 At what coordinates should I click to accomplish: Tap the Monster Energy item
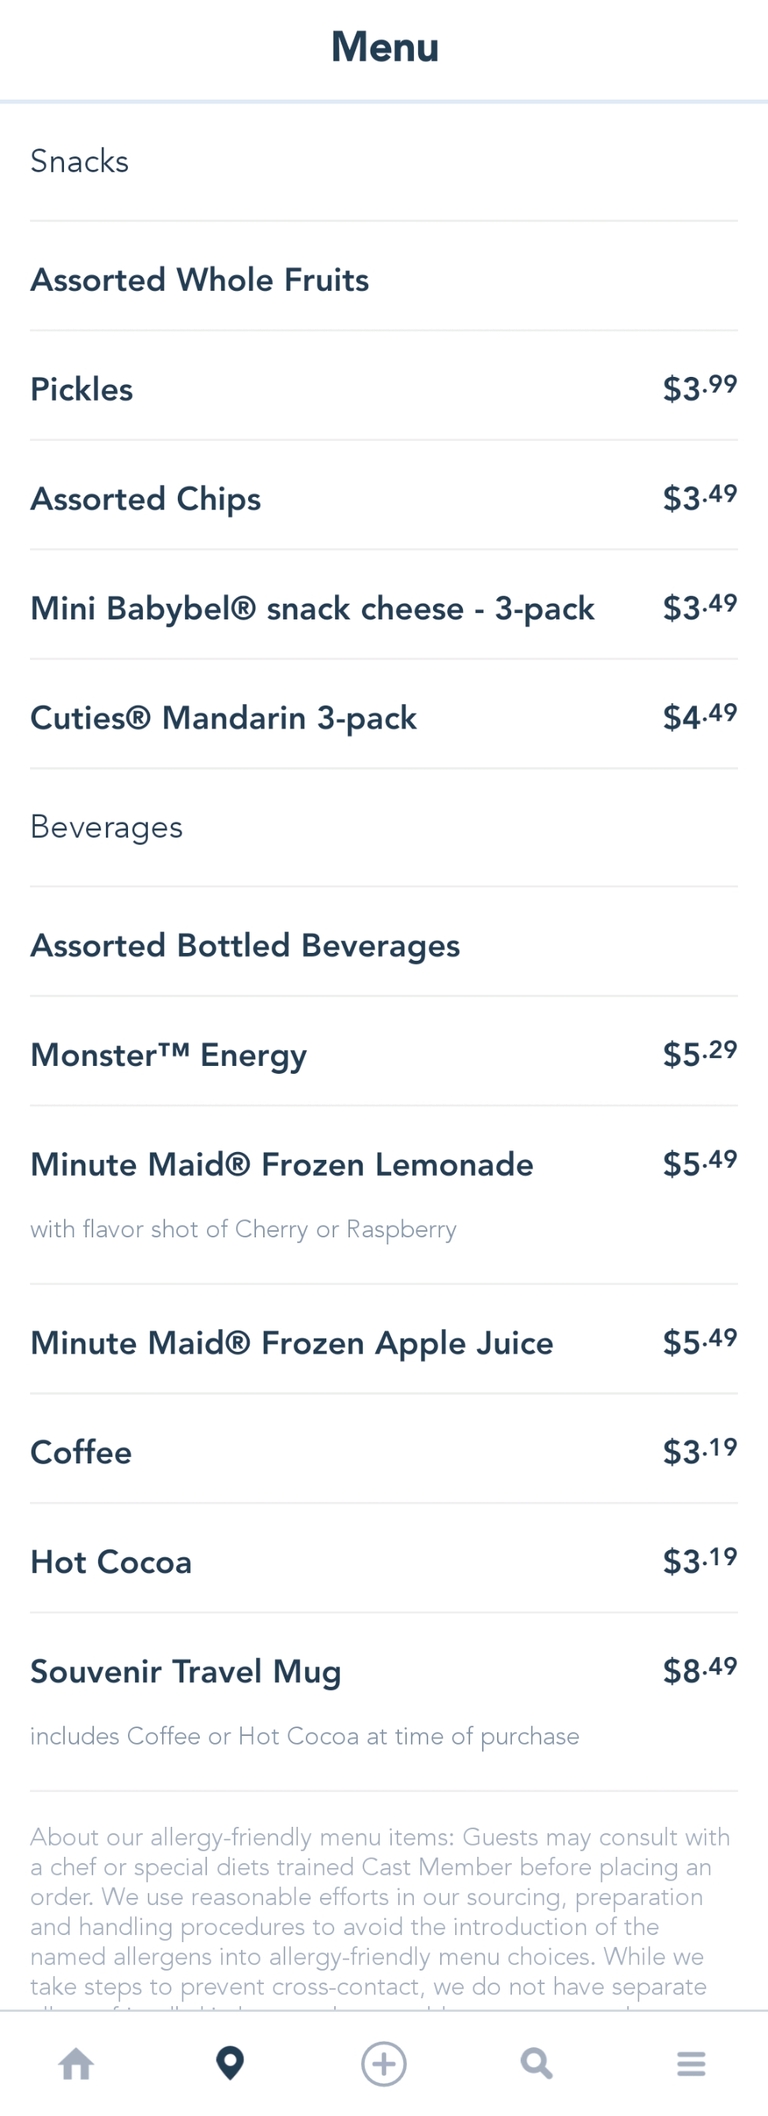(169, 1055)
